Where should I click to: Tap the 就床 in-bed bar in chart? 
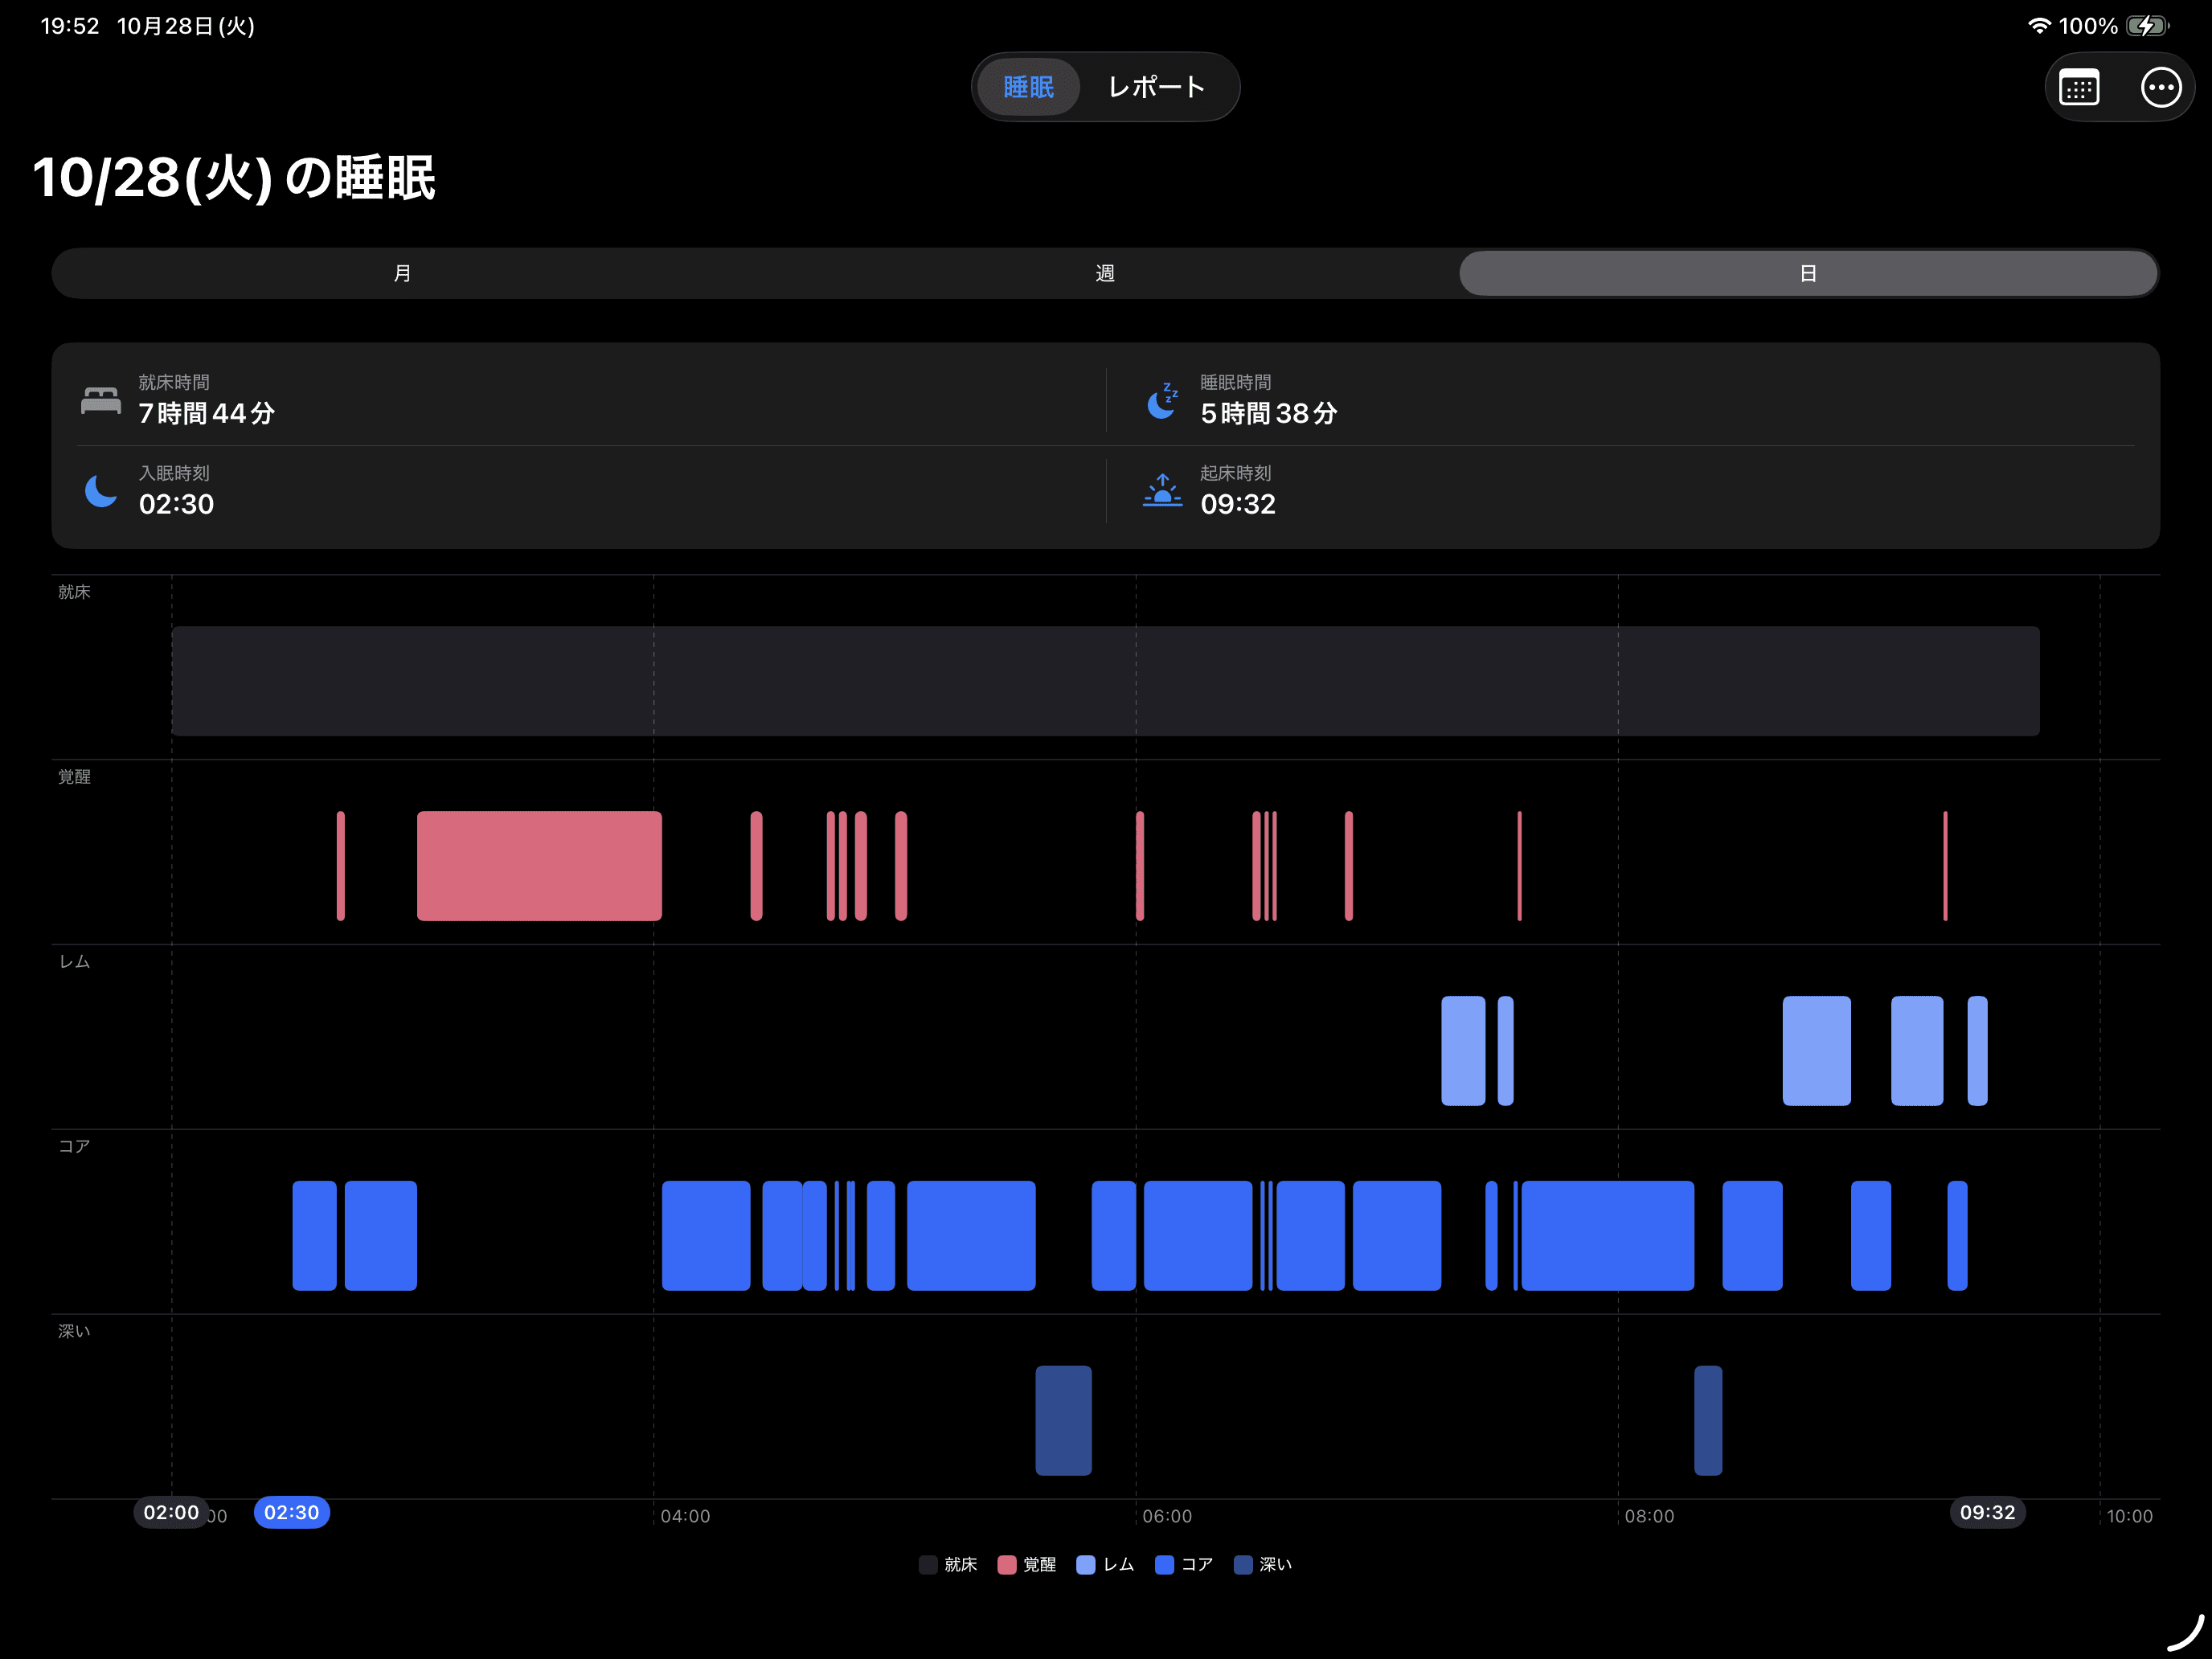[1105, 681]
